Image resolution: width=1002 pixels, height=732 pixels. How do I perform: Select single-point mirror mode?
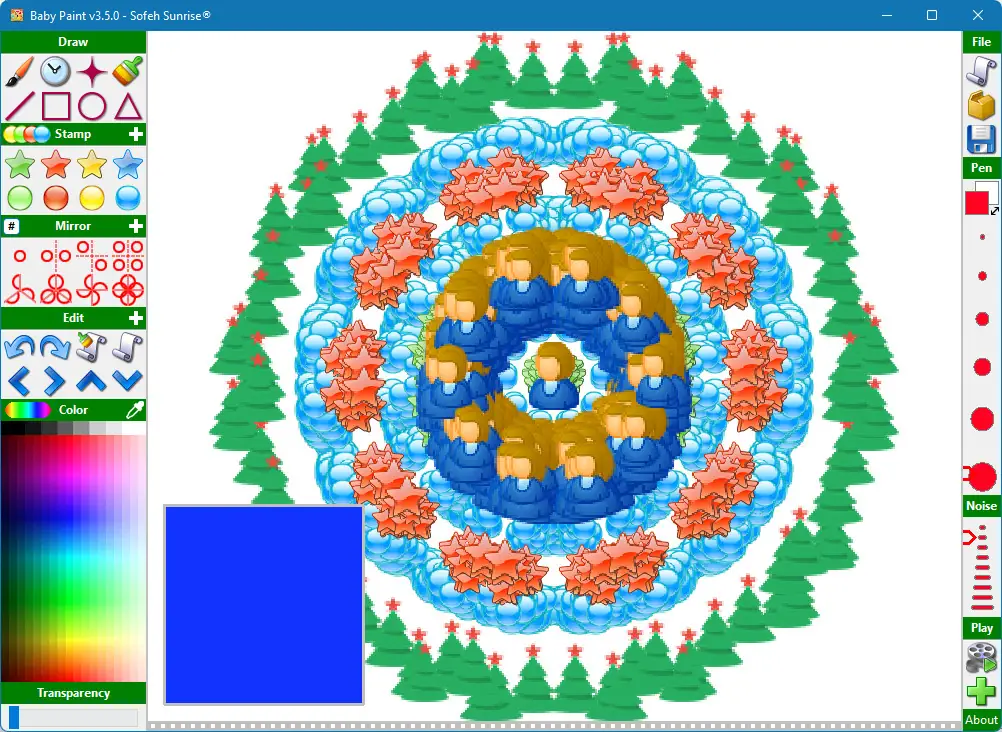point(20,256)
